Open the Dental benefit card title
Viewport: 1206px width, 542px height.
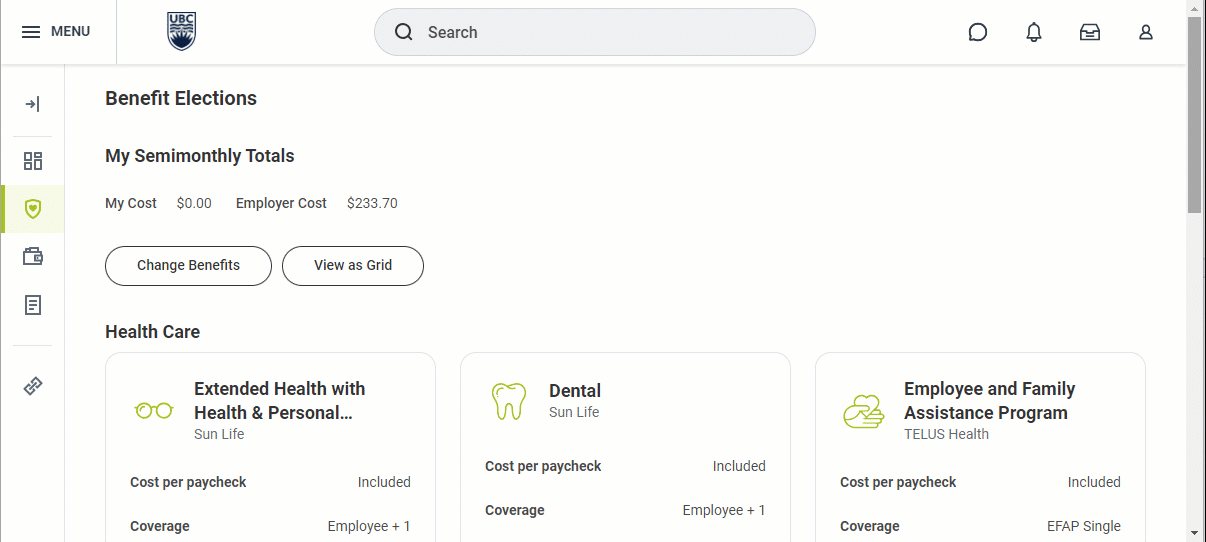point(575,391)
